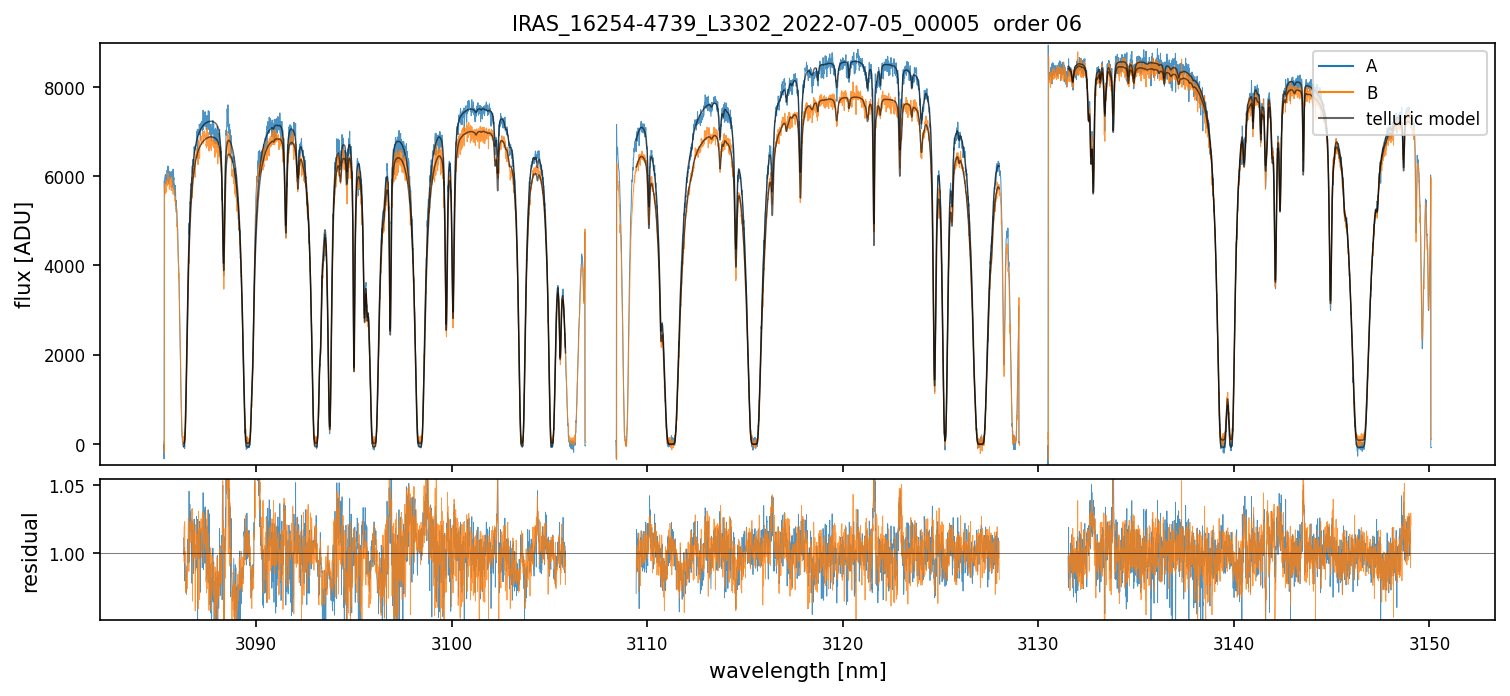Click the 3150 wavelength tick label
The width and height of the screenshot is (1510, 696).
(1428, 641)
